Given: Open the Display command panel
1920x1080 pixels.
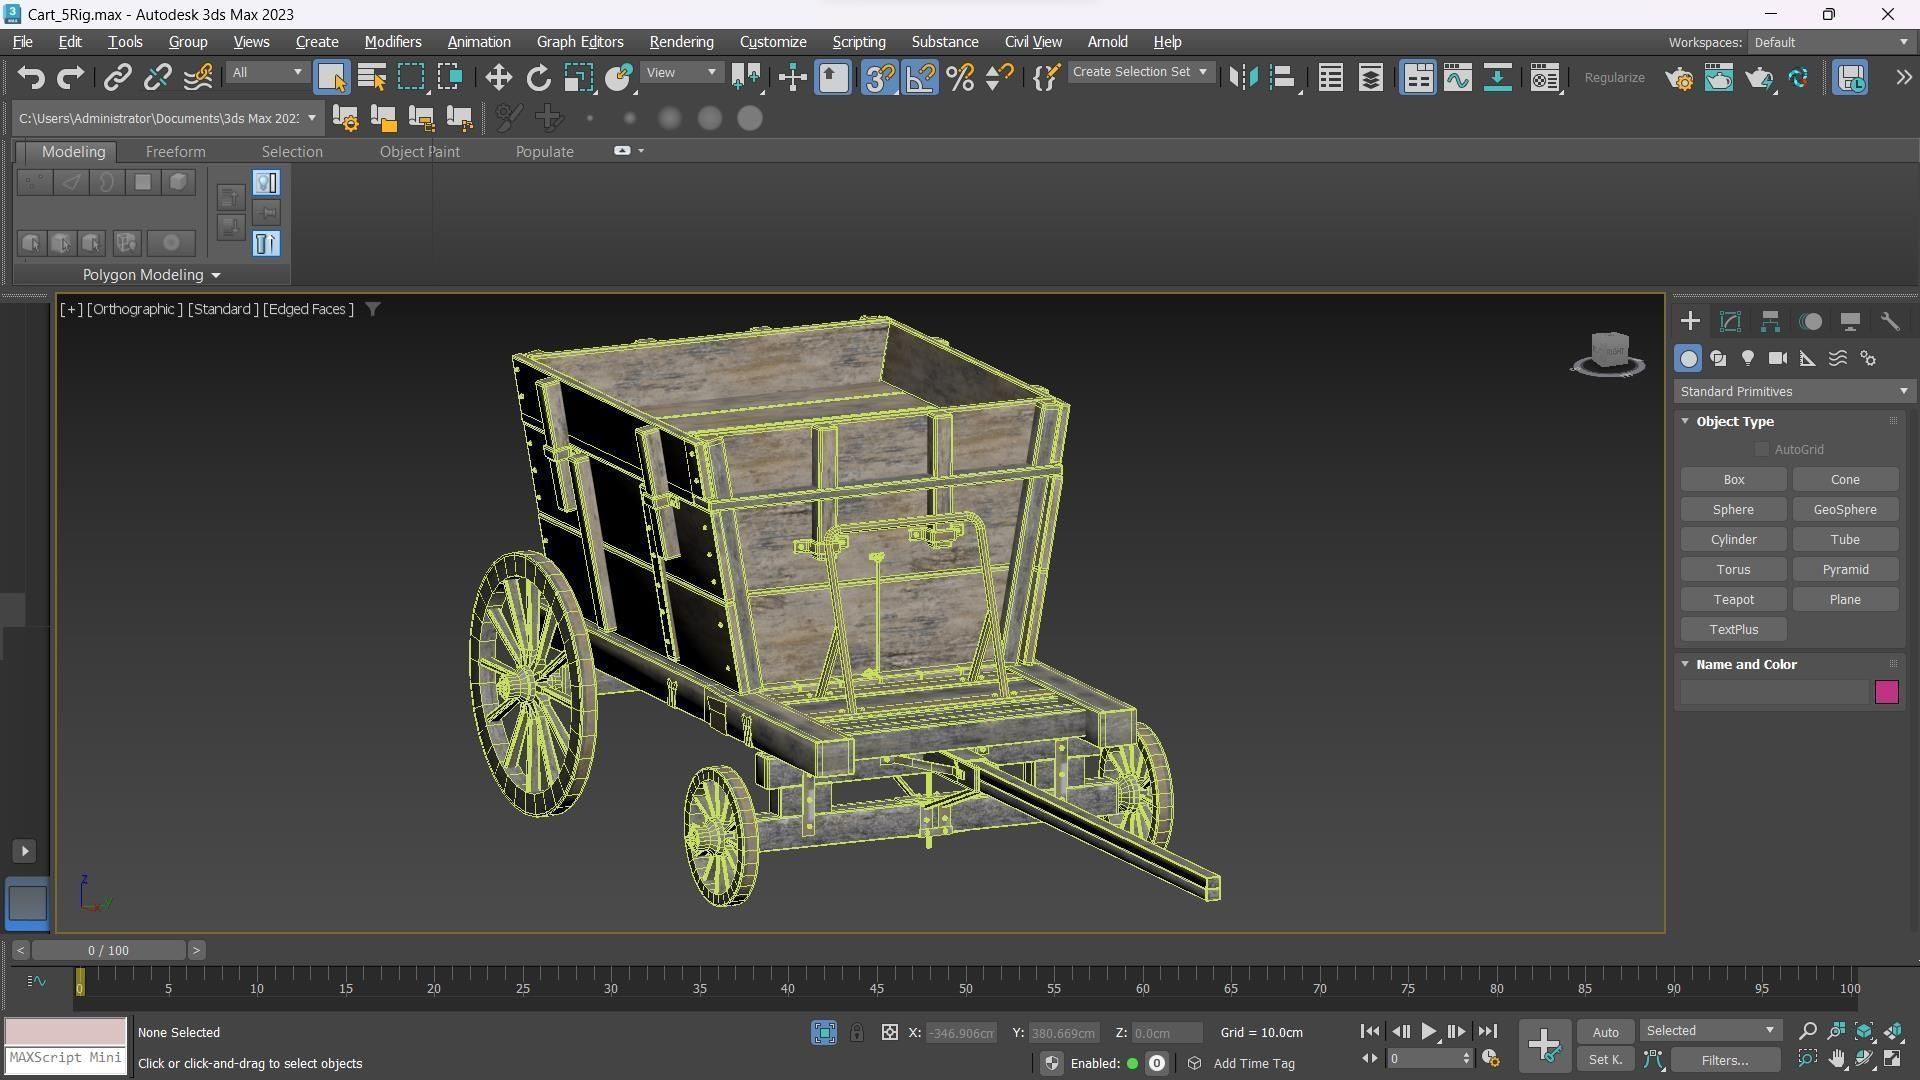Looking at the screenshot, I should pos(1850,321).
